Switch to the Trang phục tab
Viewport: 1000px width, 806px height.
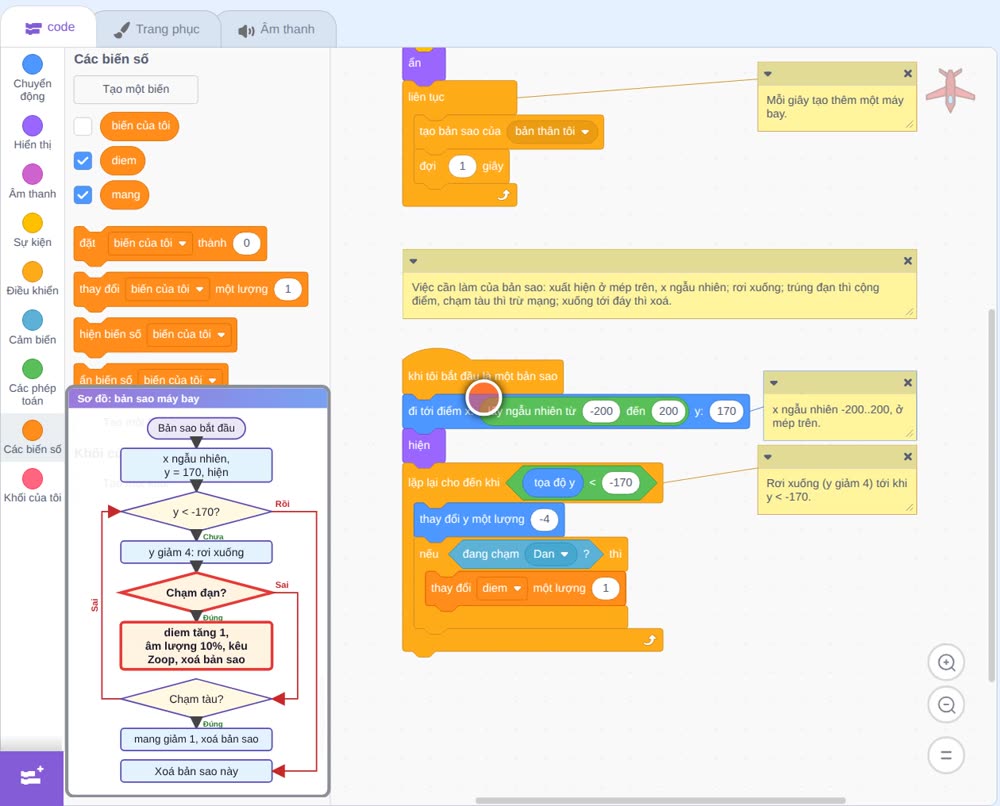pyautogui.click(x=157, y=29)
